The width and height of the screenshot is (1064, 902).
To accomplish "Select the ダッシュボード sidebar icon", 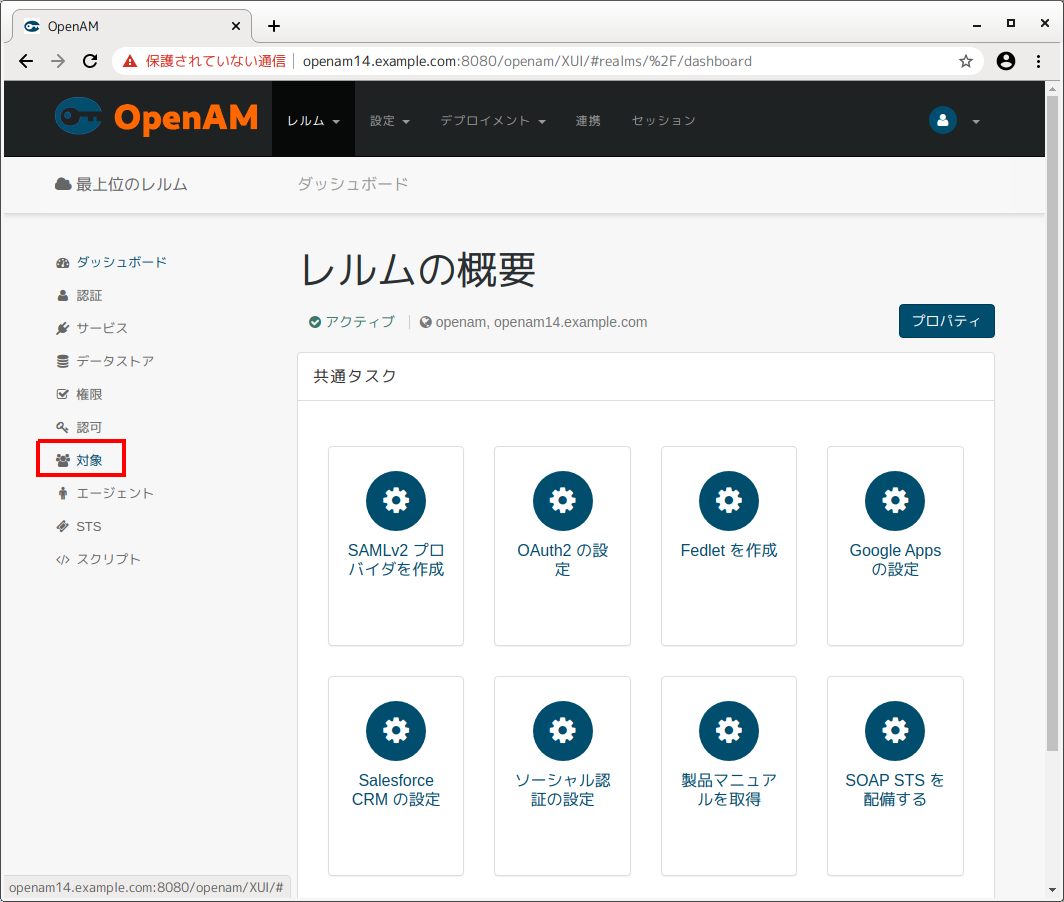I will pos(63,261).
